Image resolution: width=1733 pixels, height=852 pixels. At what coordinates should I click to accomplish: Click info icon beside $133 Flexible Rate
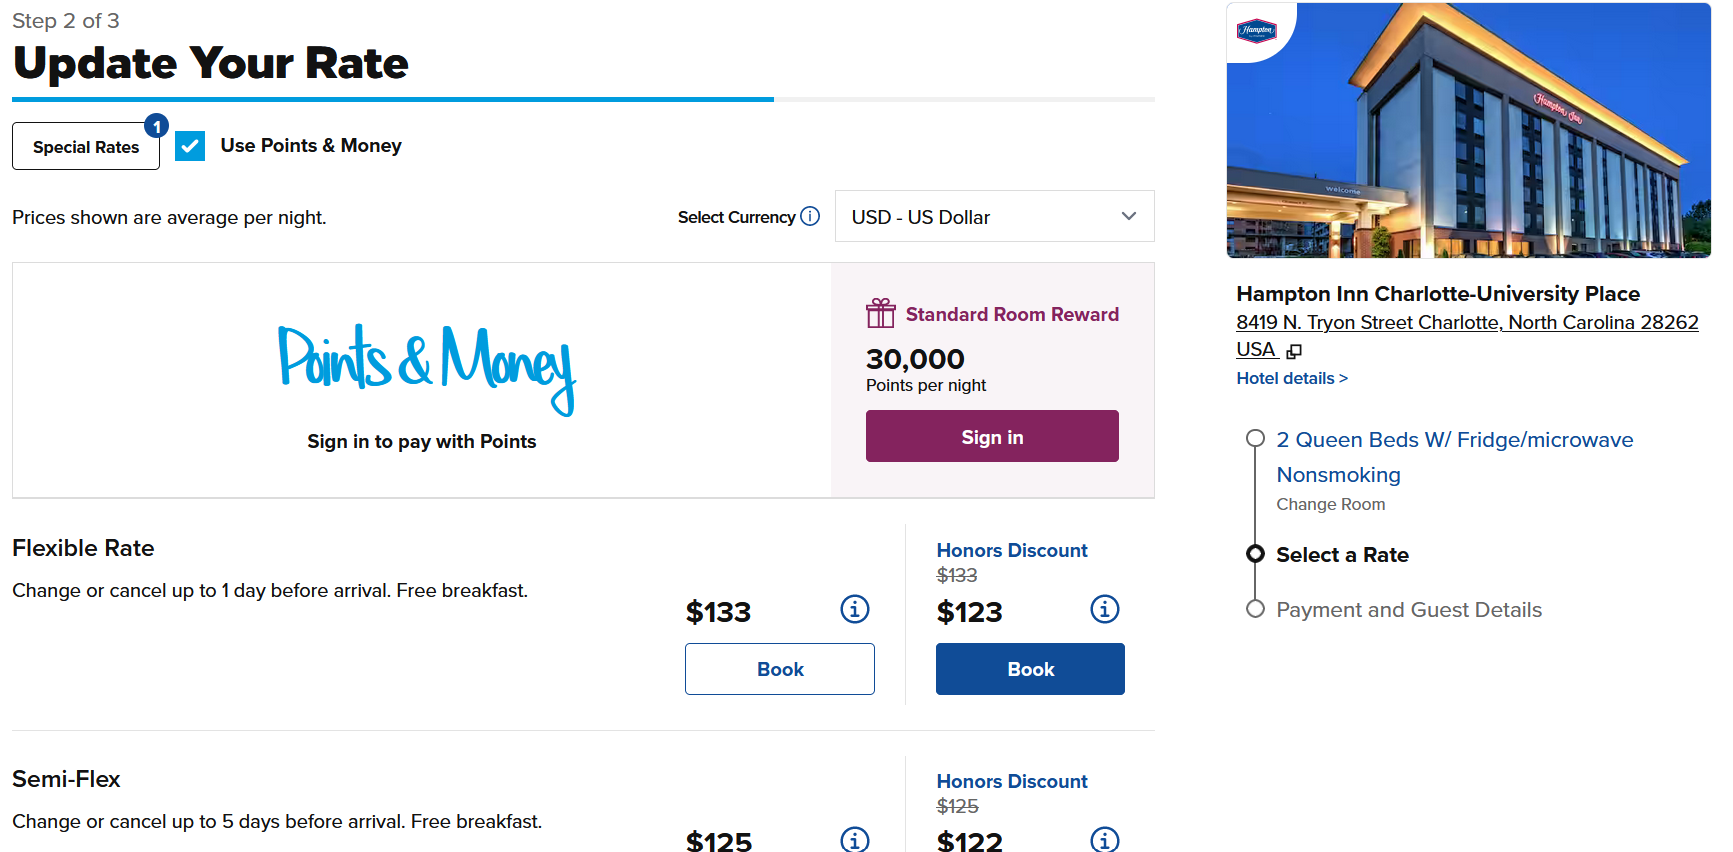(855, 609)
